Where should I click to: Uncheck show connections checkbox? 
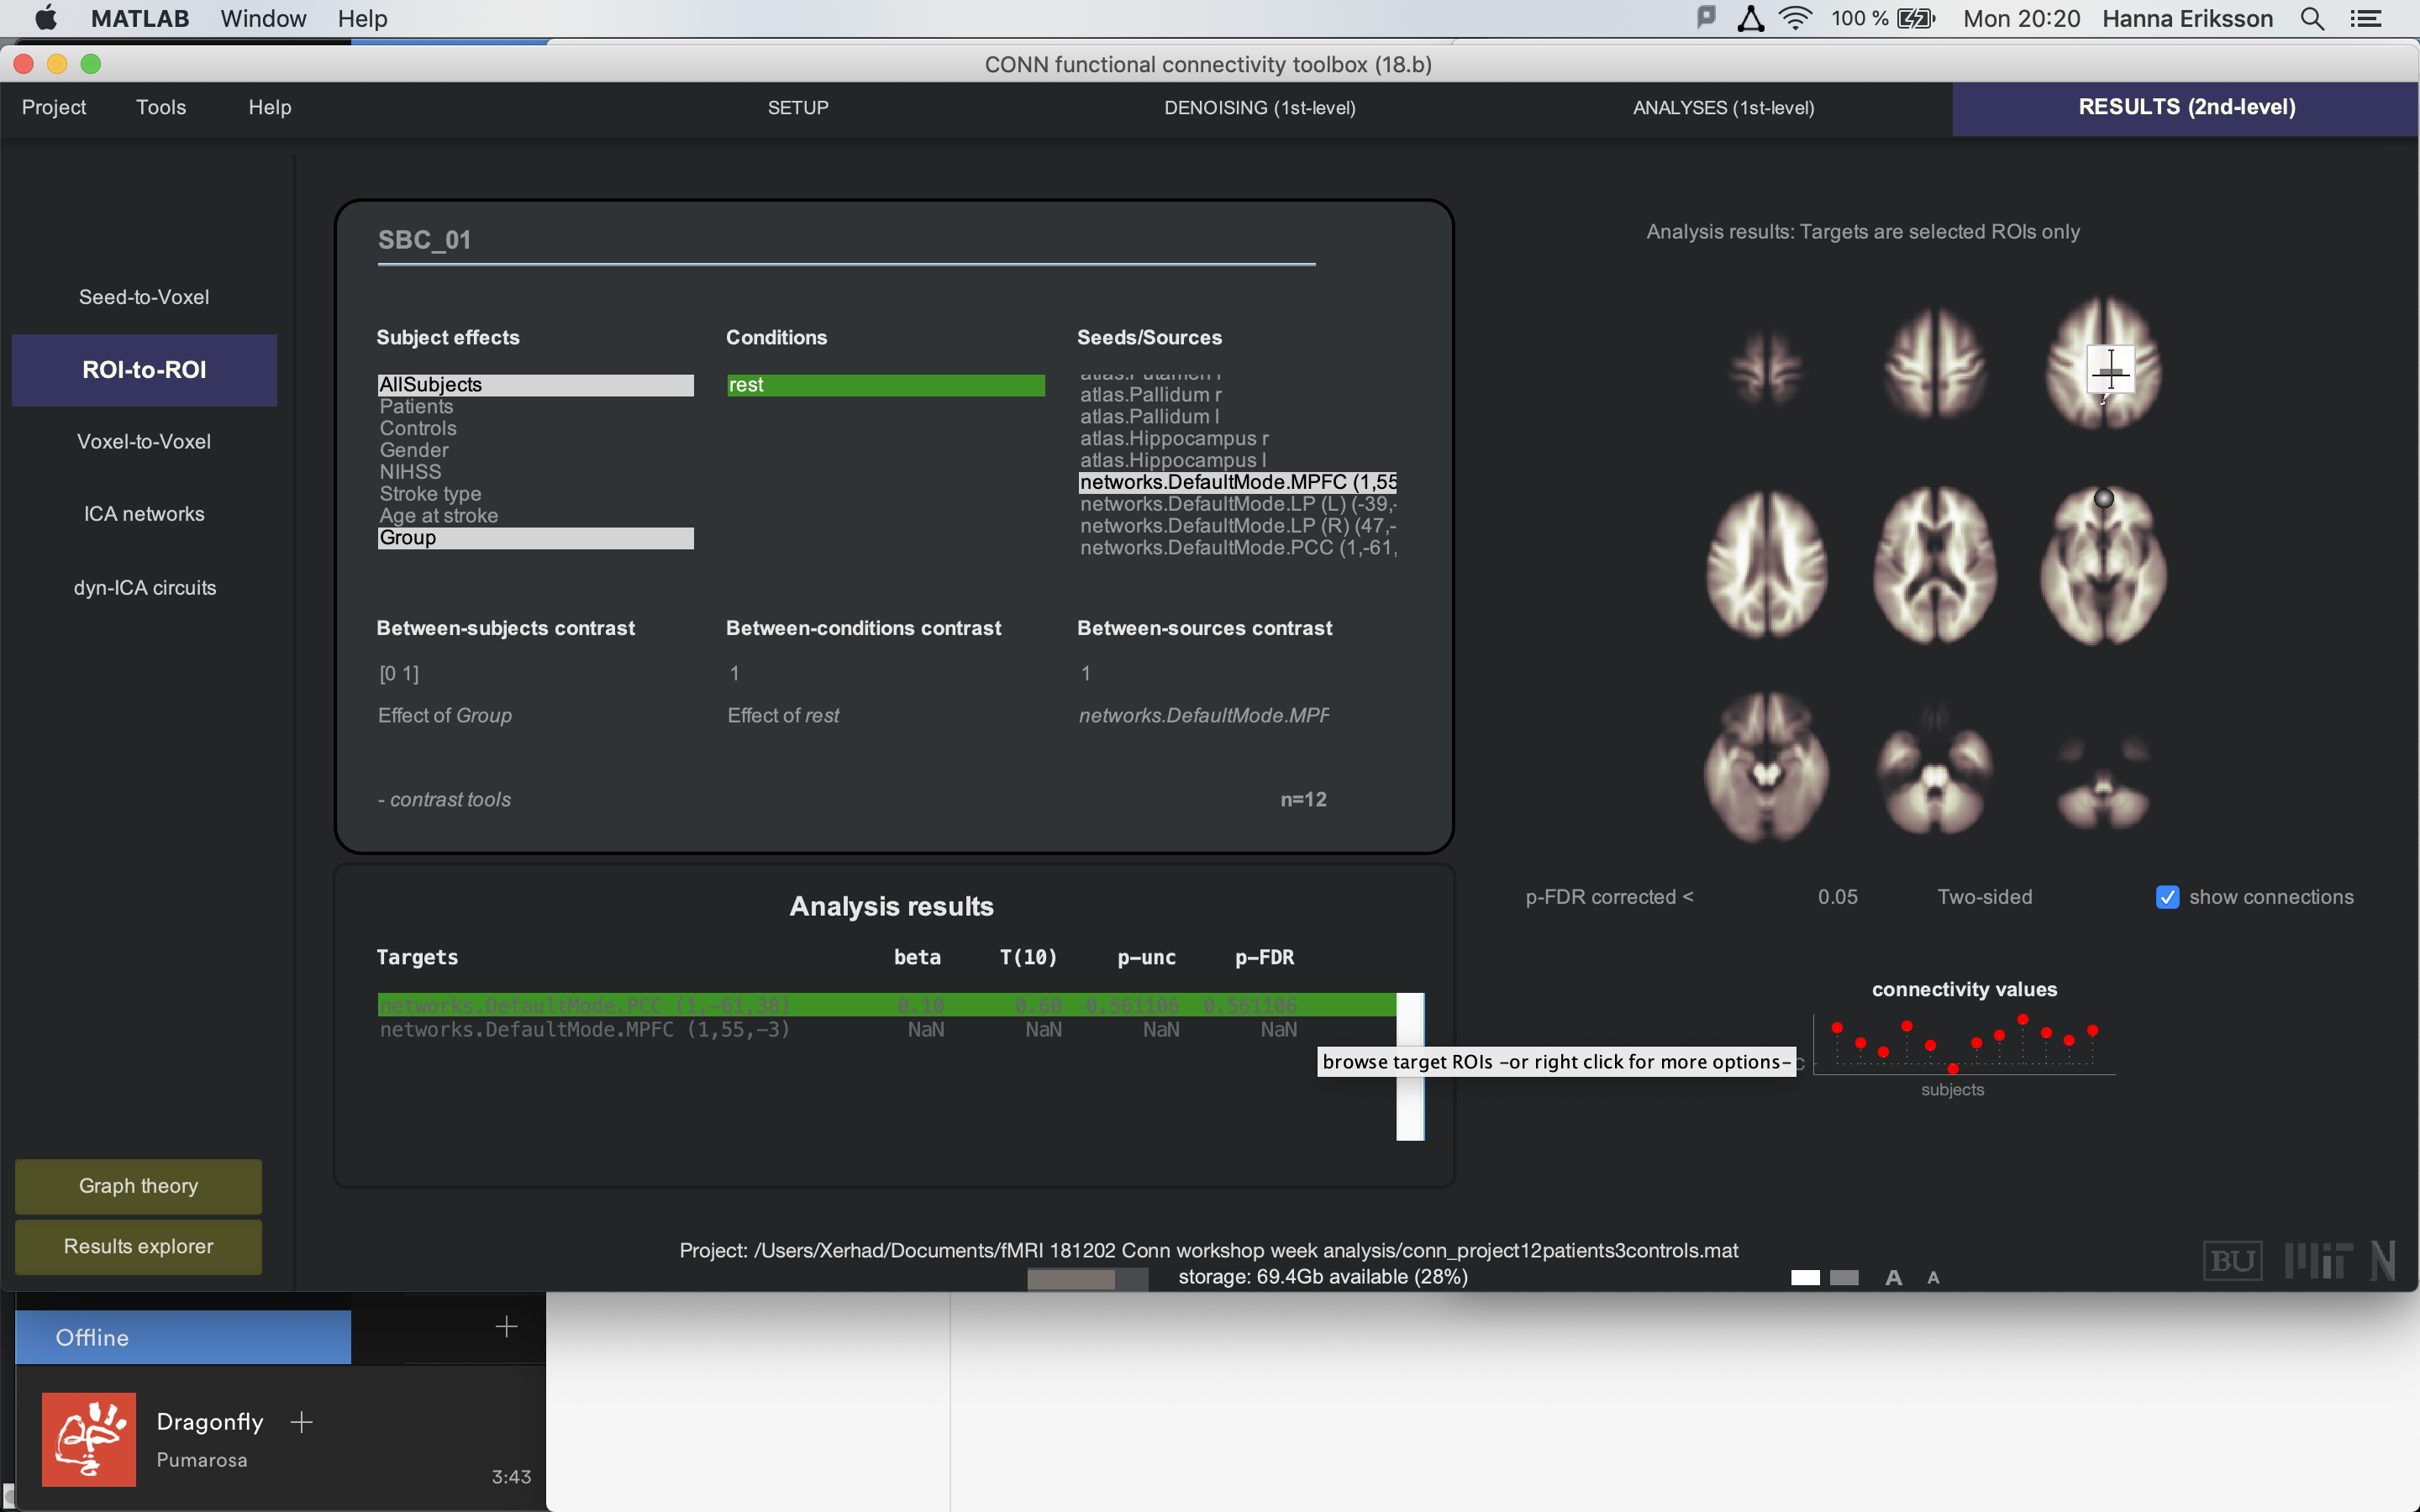[2167, 897]
